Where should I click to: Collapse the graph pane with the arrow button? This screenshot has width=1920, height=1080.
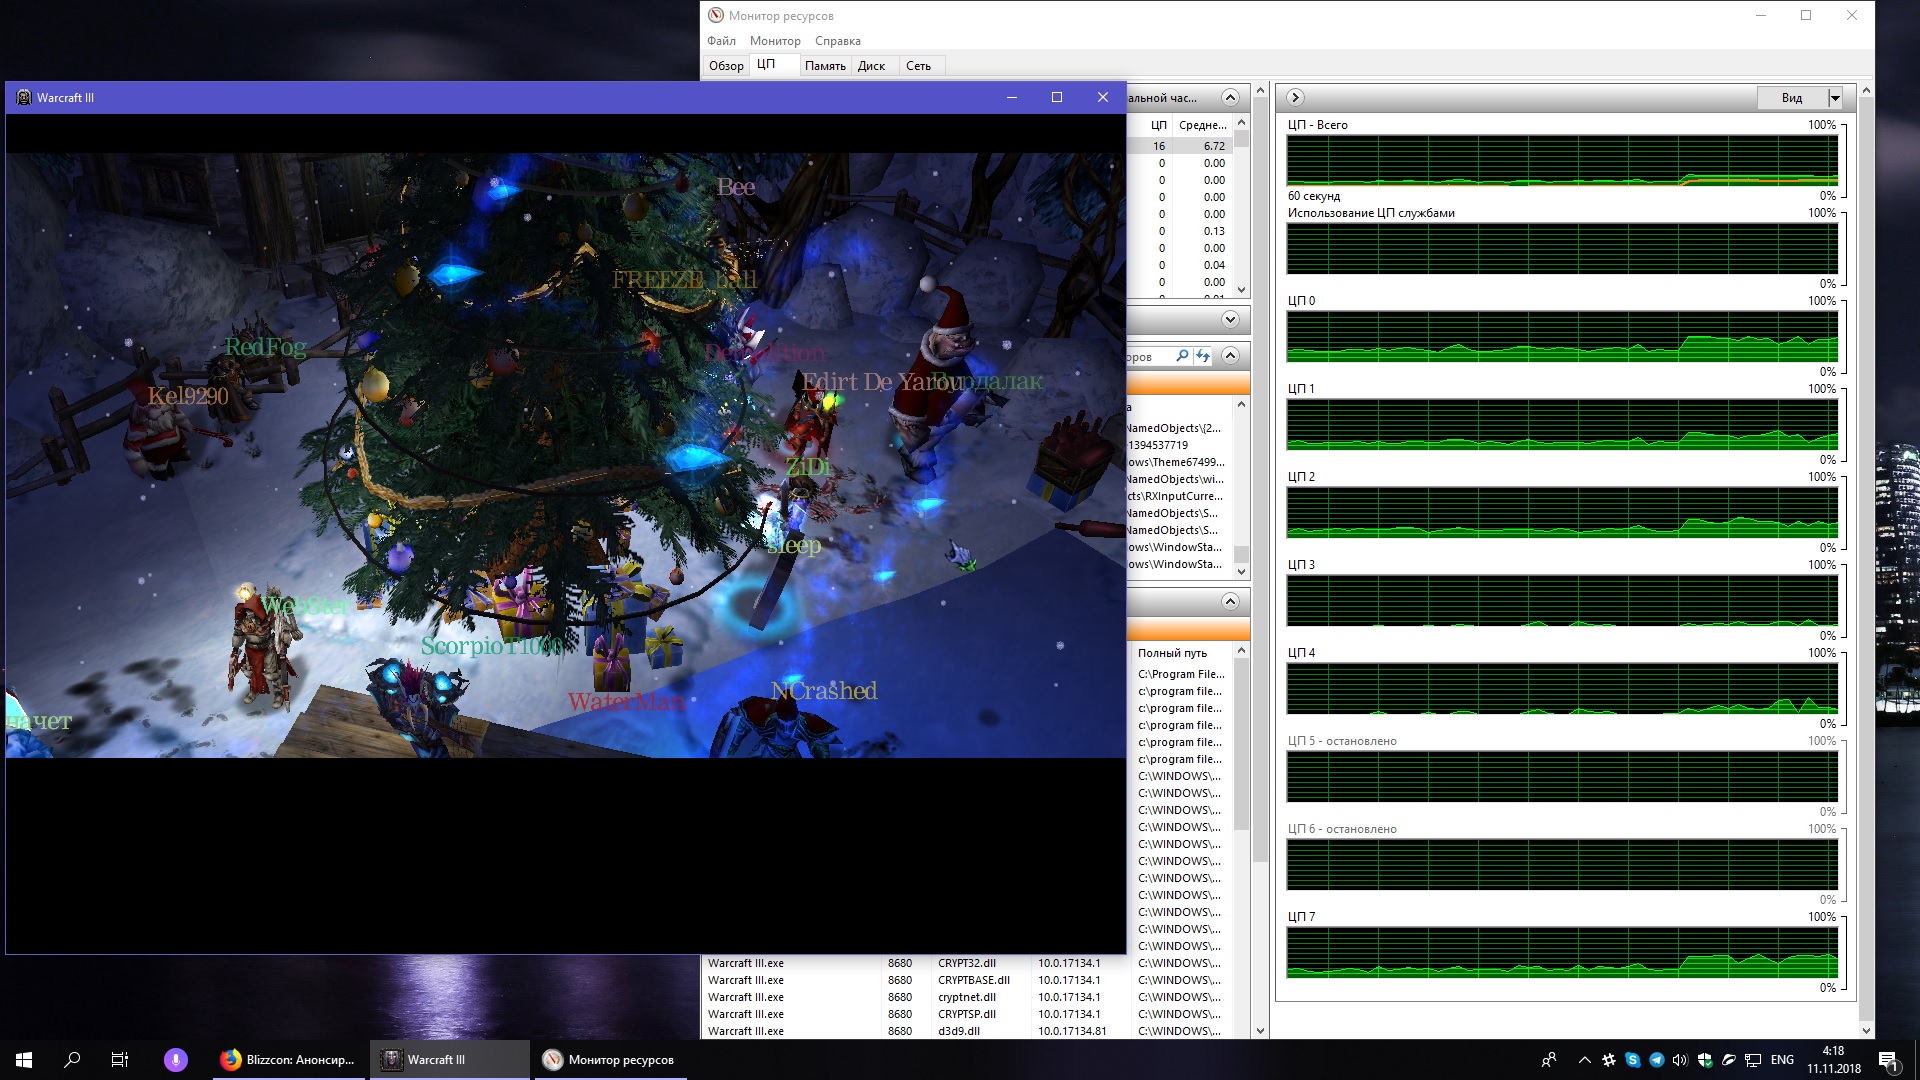coord(1295,97)
